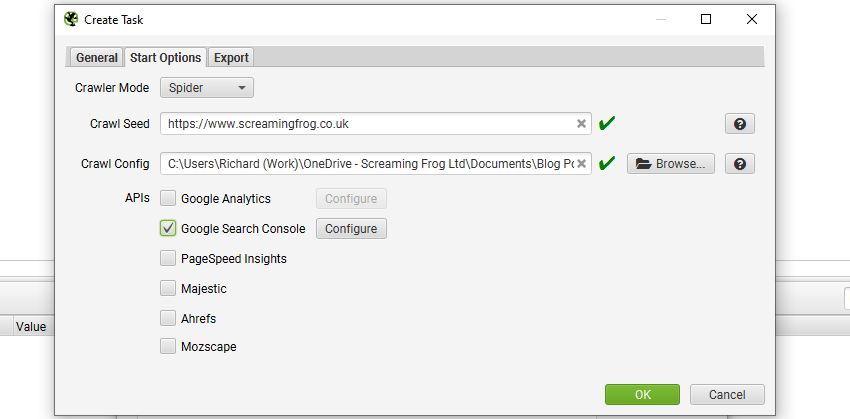Image resolution: width=850 pixels, height=419 pixels.
Task: Enable the Google Analytics checkbox
Action: click(x=168, y=198)
